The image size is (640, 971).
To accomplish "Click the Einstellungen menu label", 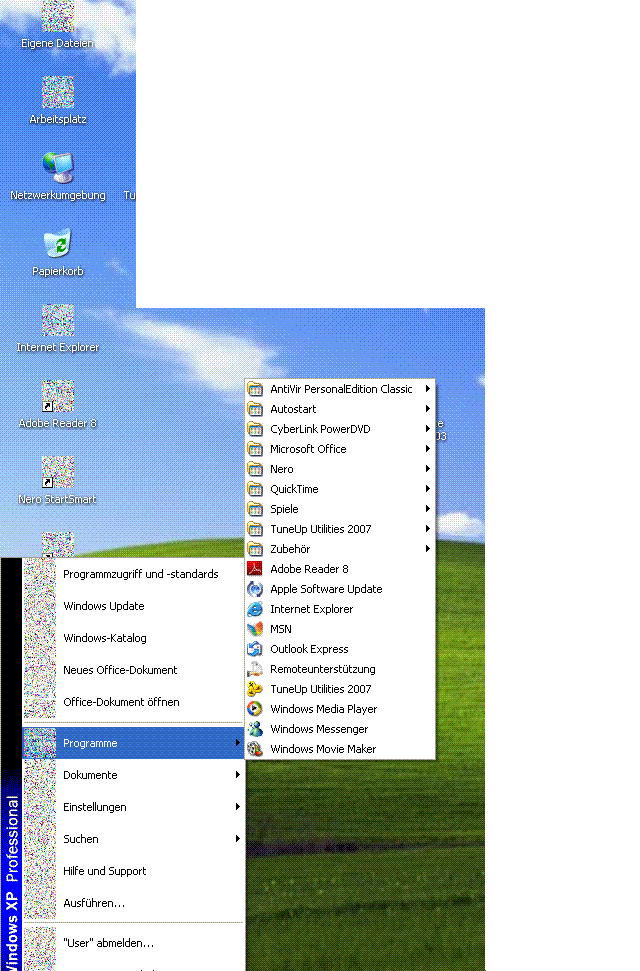I will [x=95, y=808].
